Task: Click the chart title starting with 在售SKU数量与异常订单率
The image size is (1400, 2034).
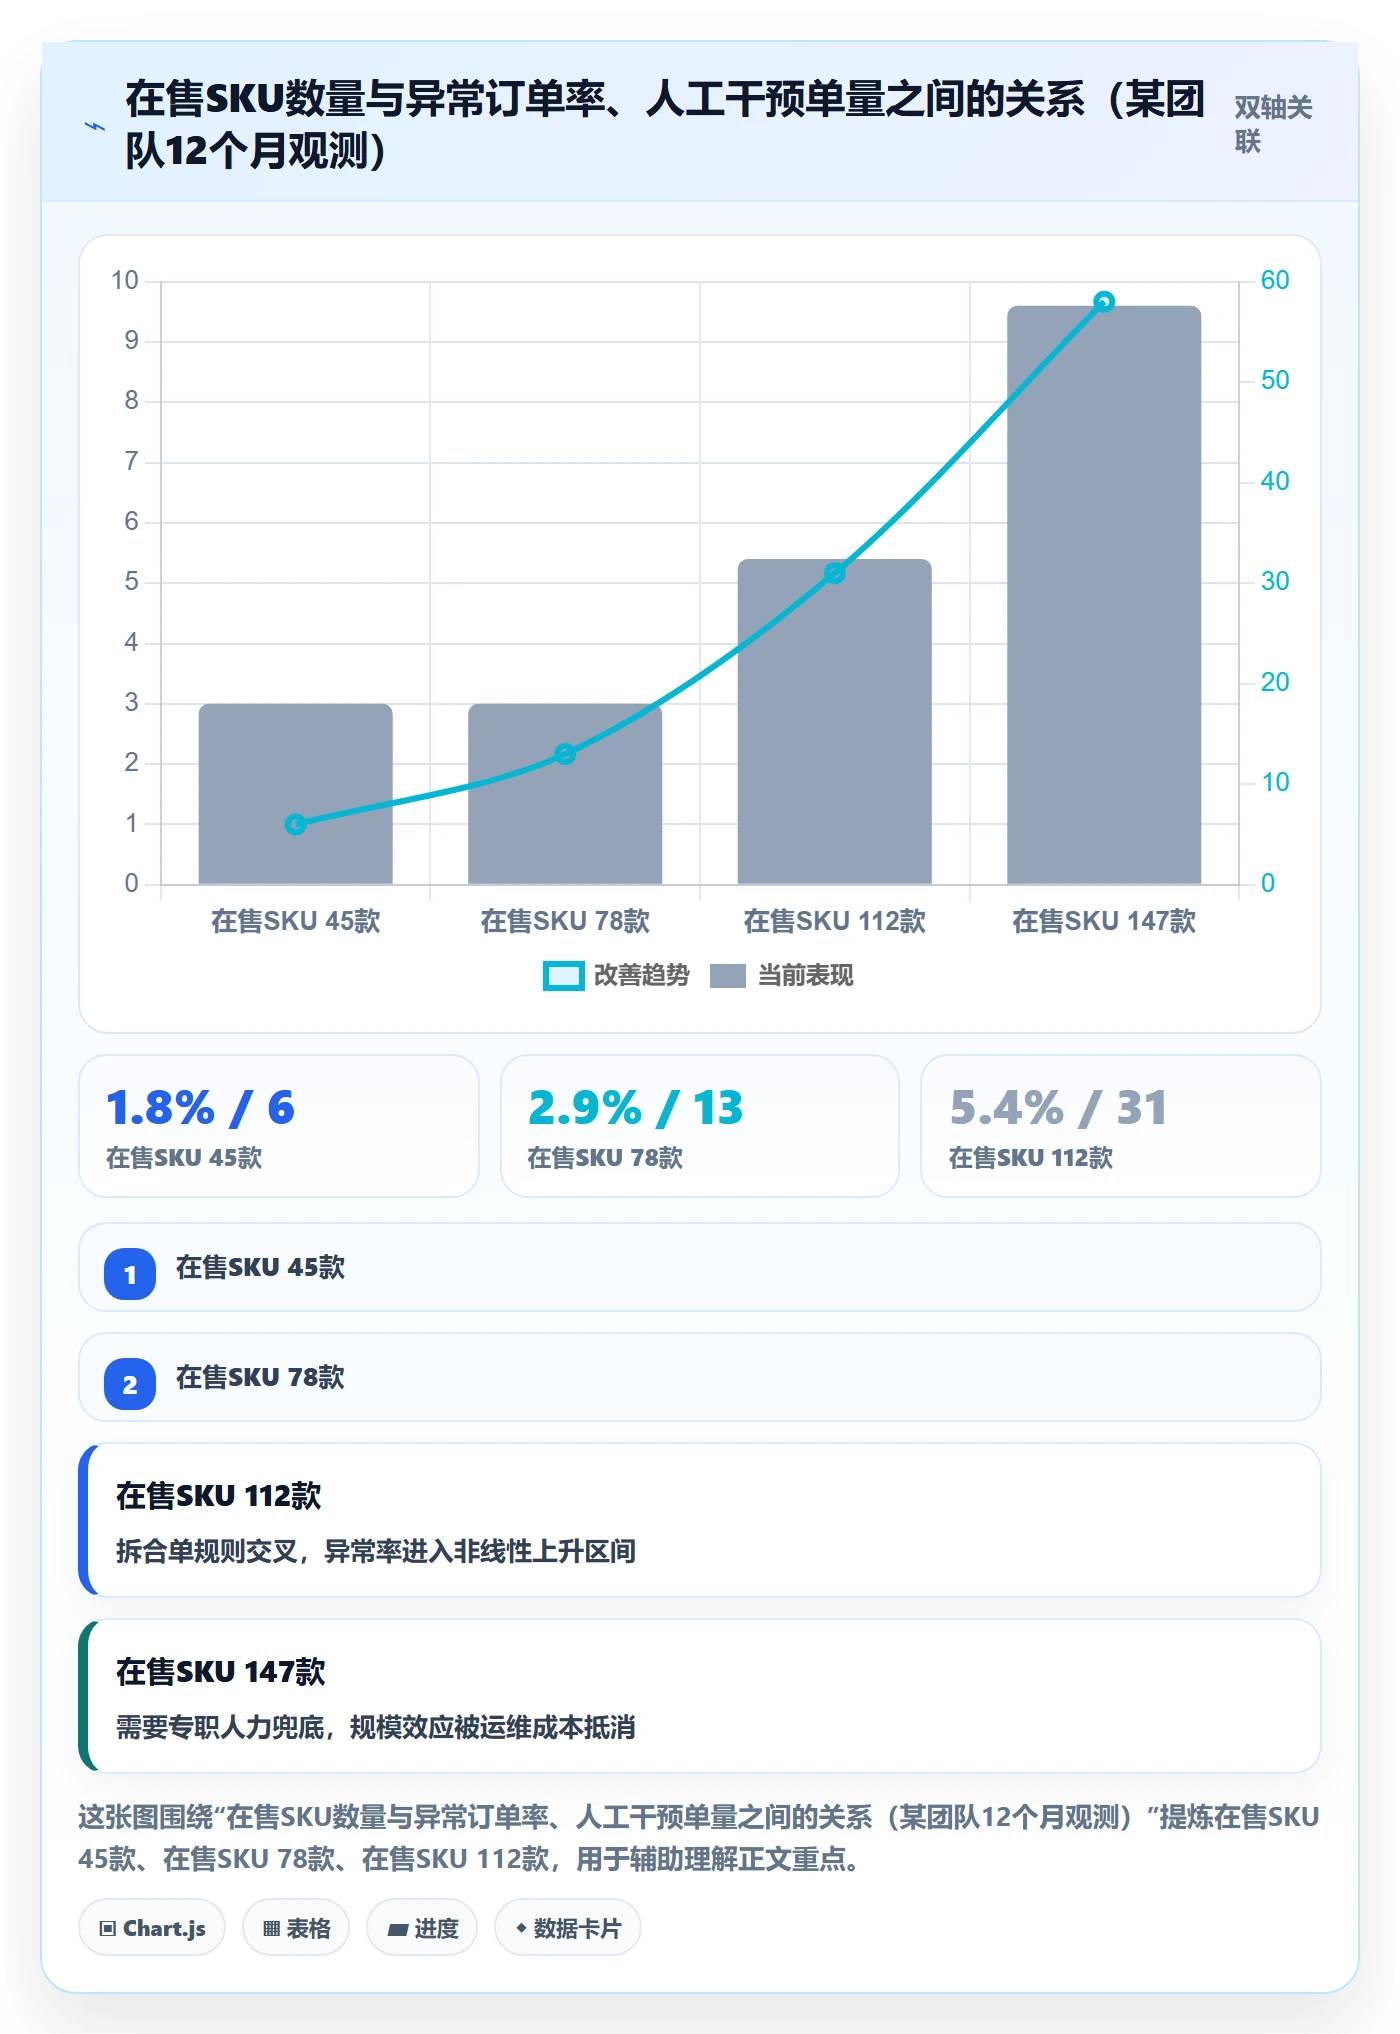Action: (x=665, y=125)
